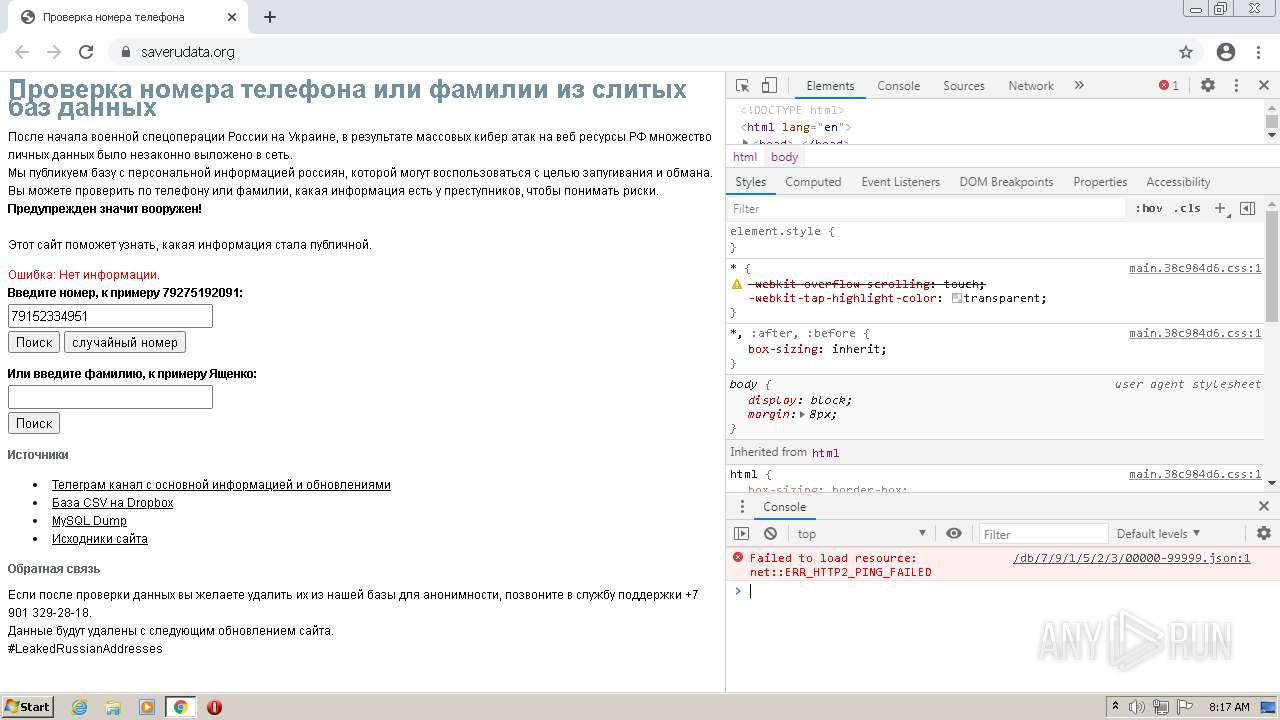Screen dimensions: 1280x720
Task: Toggle the device toolbar icon
Action: pyautogui.click(x=769, y=86)
